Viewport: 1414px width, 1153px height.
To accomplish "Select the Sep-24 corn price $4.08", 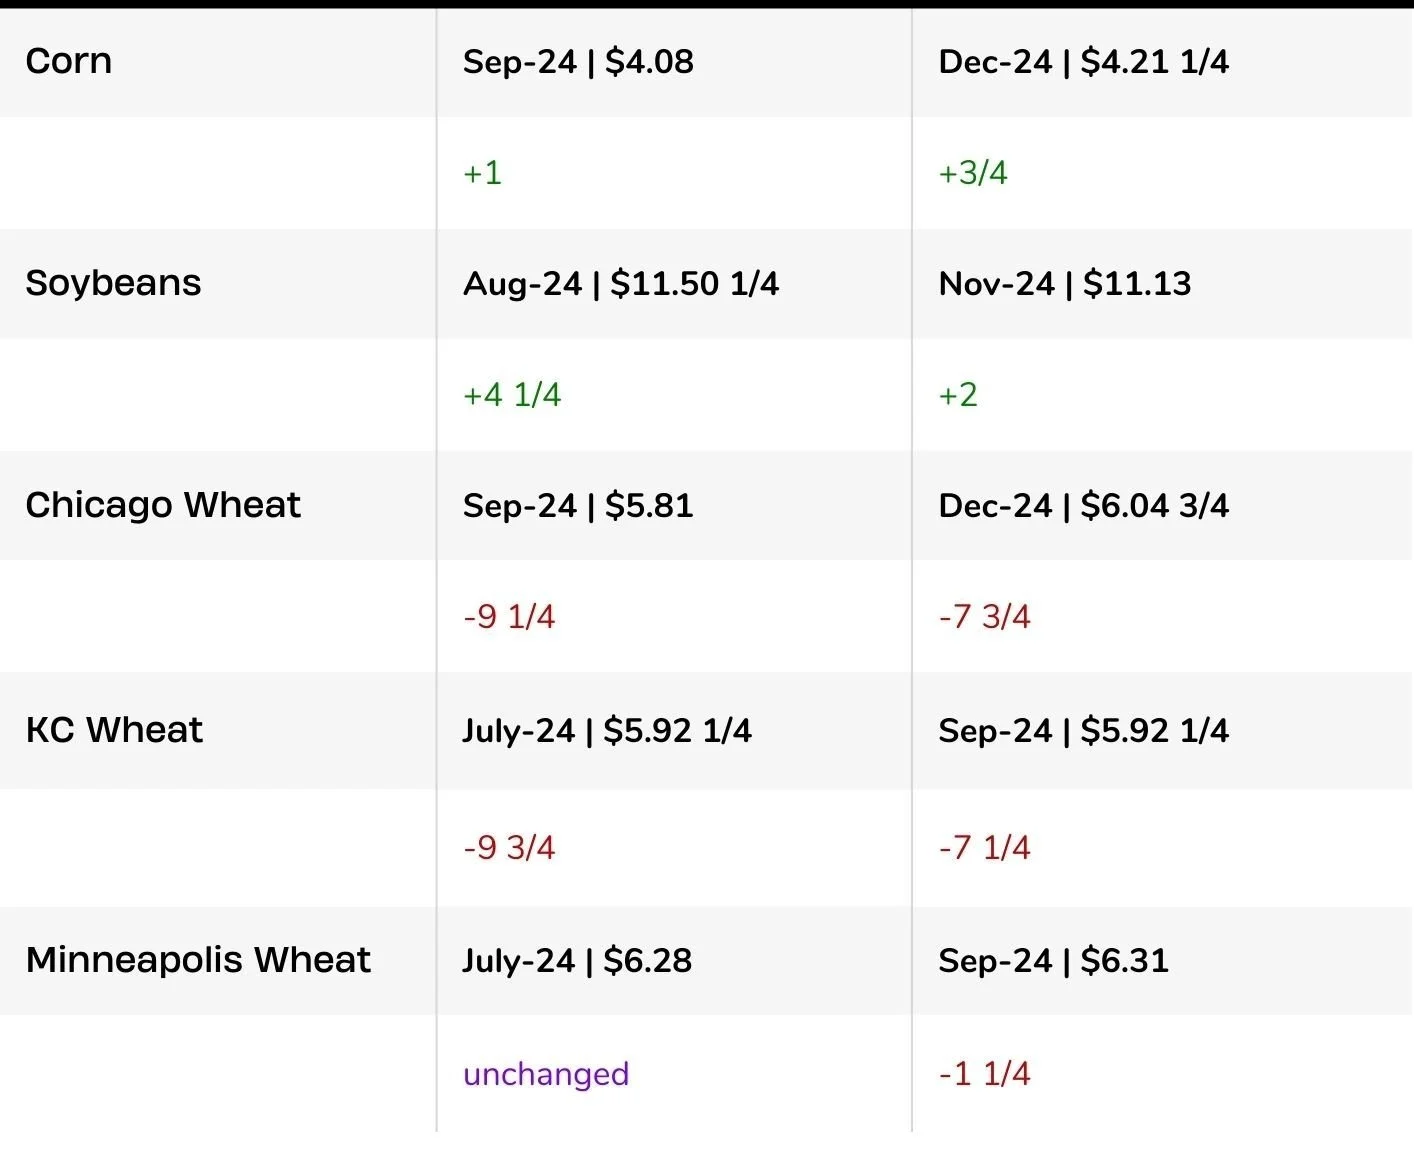I will [x=578, y=62].
